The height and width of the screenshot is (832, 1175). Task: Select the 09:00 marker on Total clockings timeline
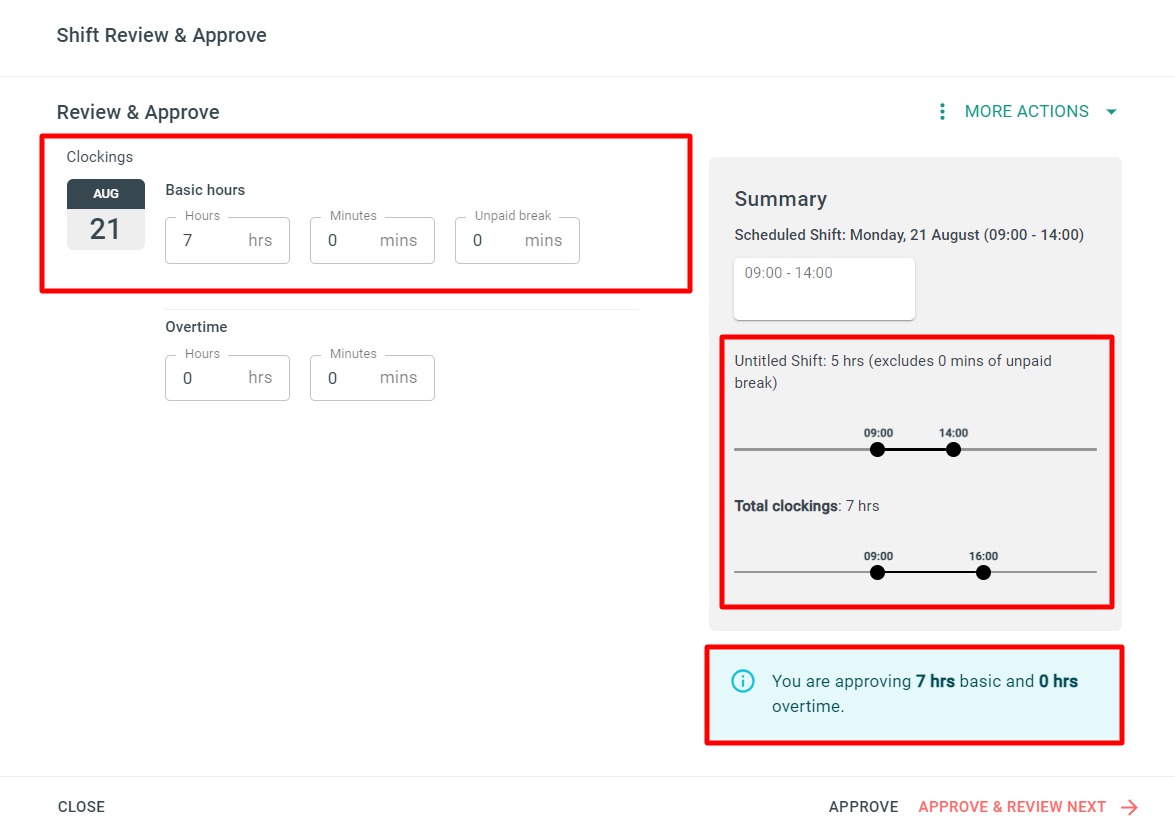(878, 573)
